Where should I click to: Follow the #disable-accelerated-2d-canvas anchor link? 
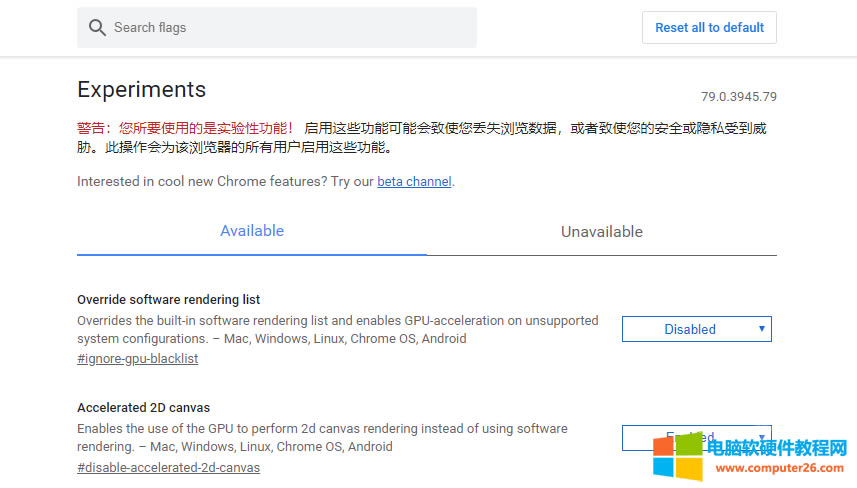coord(168,467)
